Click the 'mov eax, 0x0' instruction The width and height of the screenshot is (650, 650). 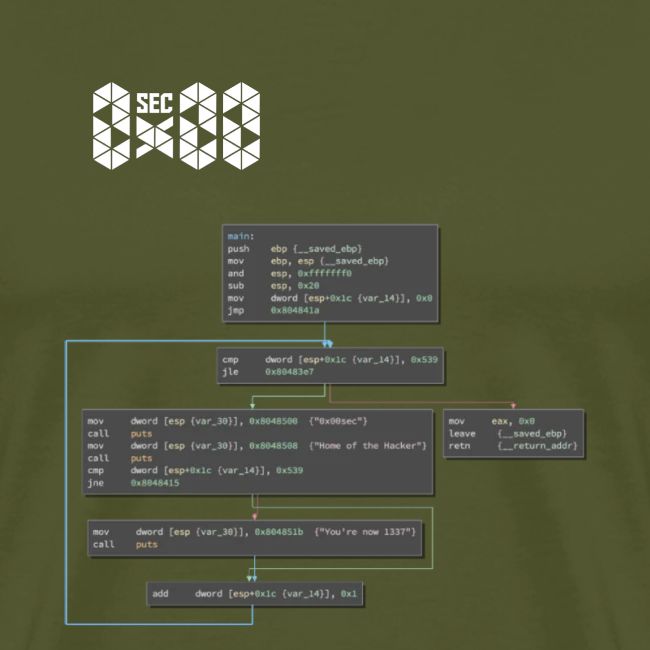tap(491, 421)
